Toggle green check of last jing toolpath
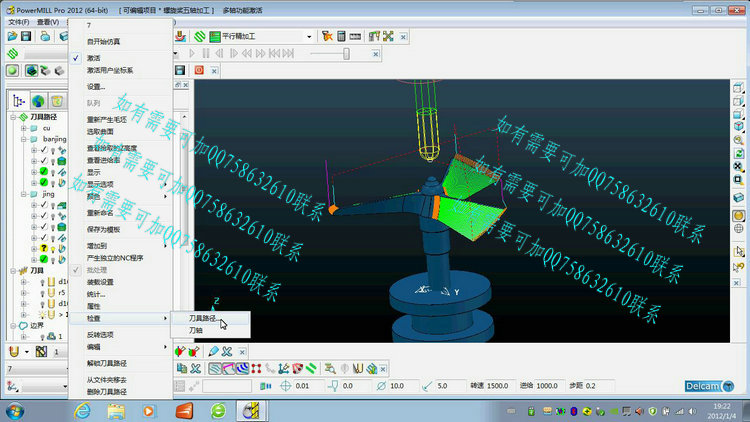 tap(44, 259)
